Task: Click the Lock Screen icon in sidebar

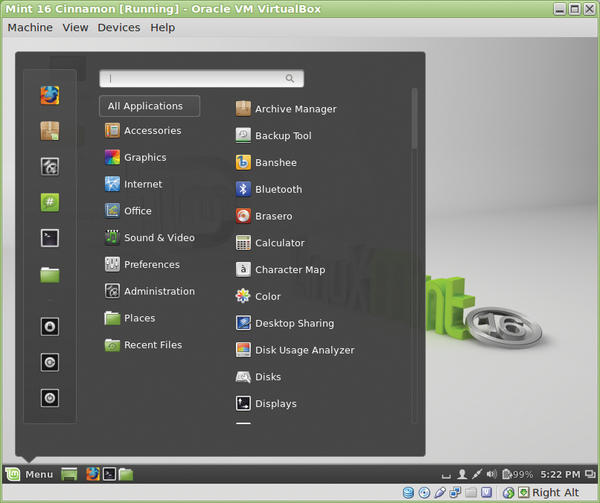Action: point(50,327)
